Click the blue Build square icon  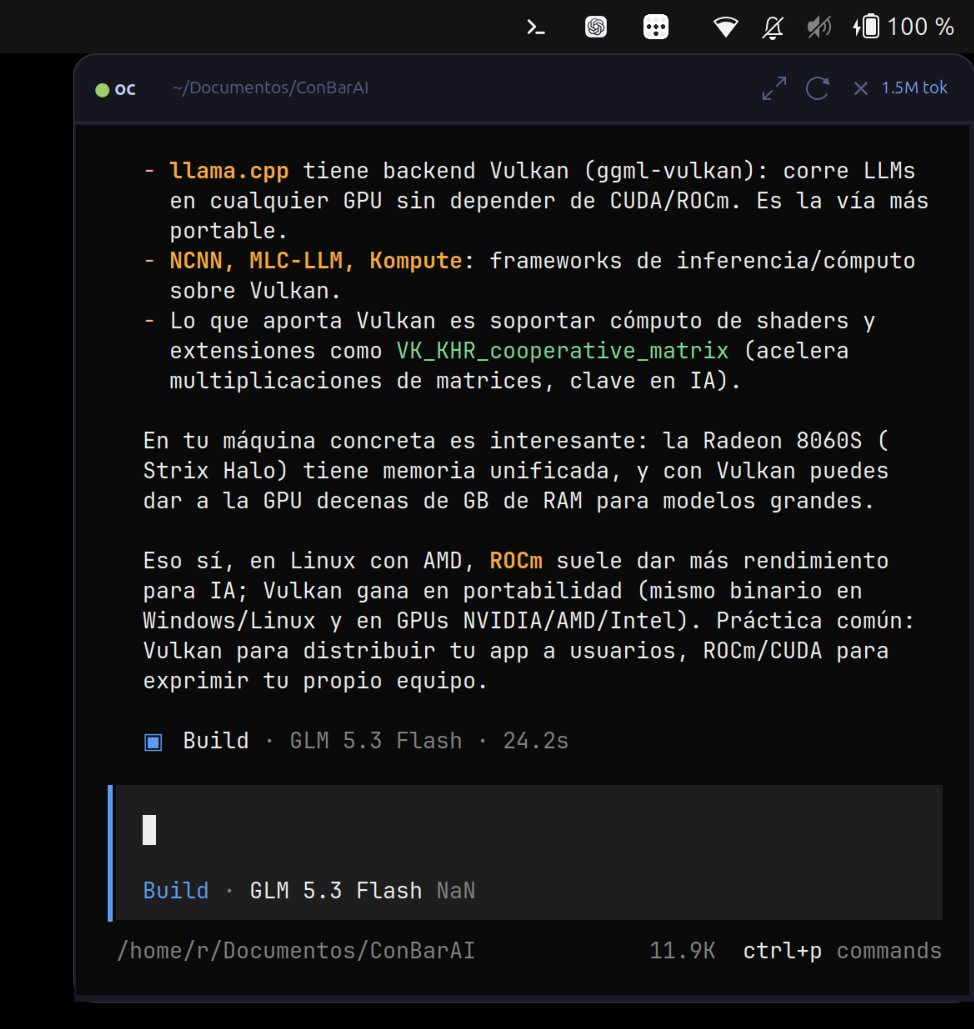click(153, 742)
